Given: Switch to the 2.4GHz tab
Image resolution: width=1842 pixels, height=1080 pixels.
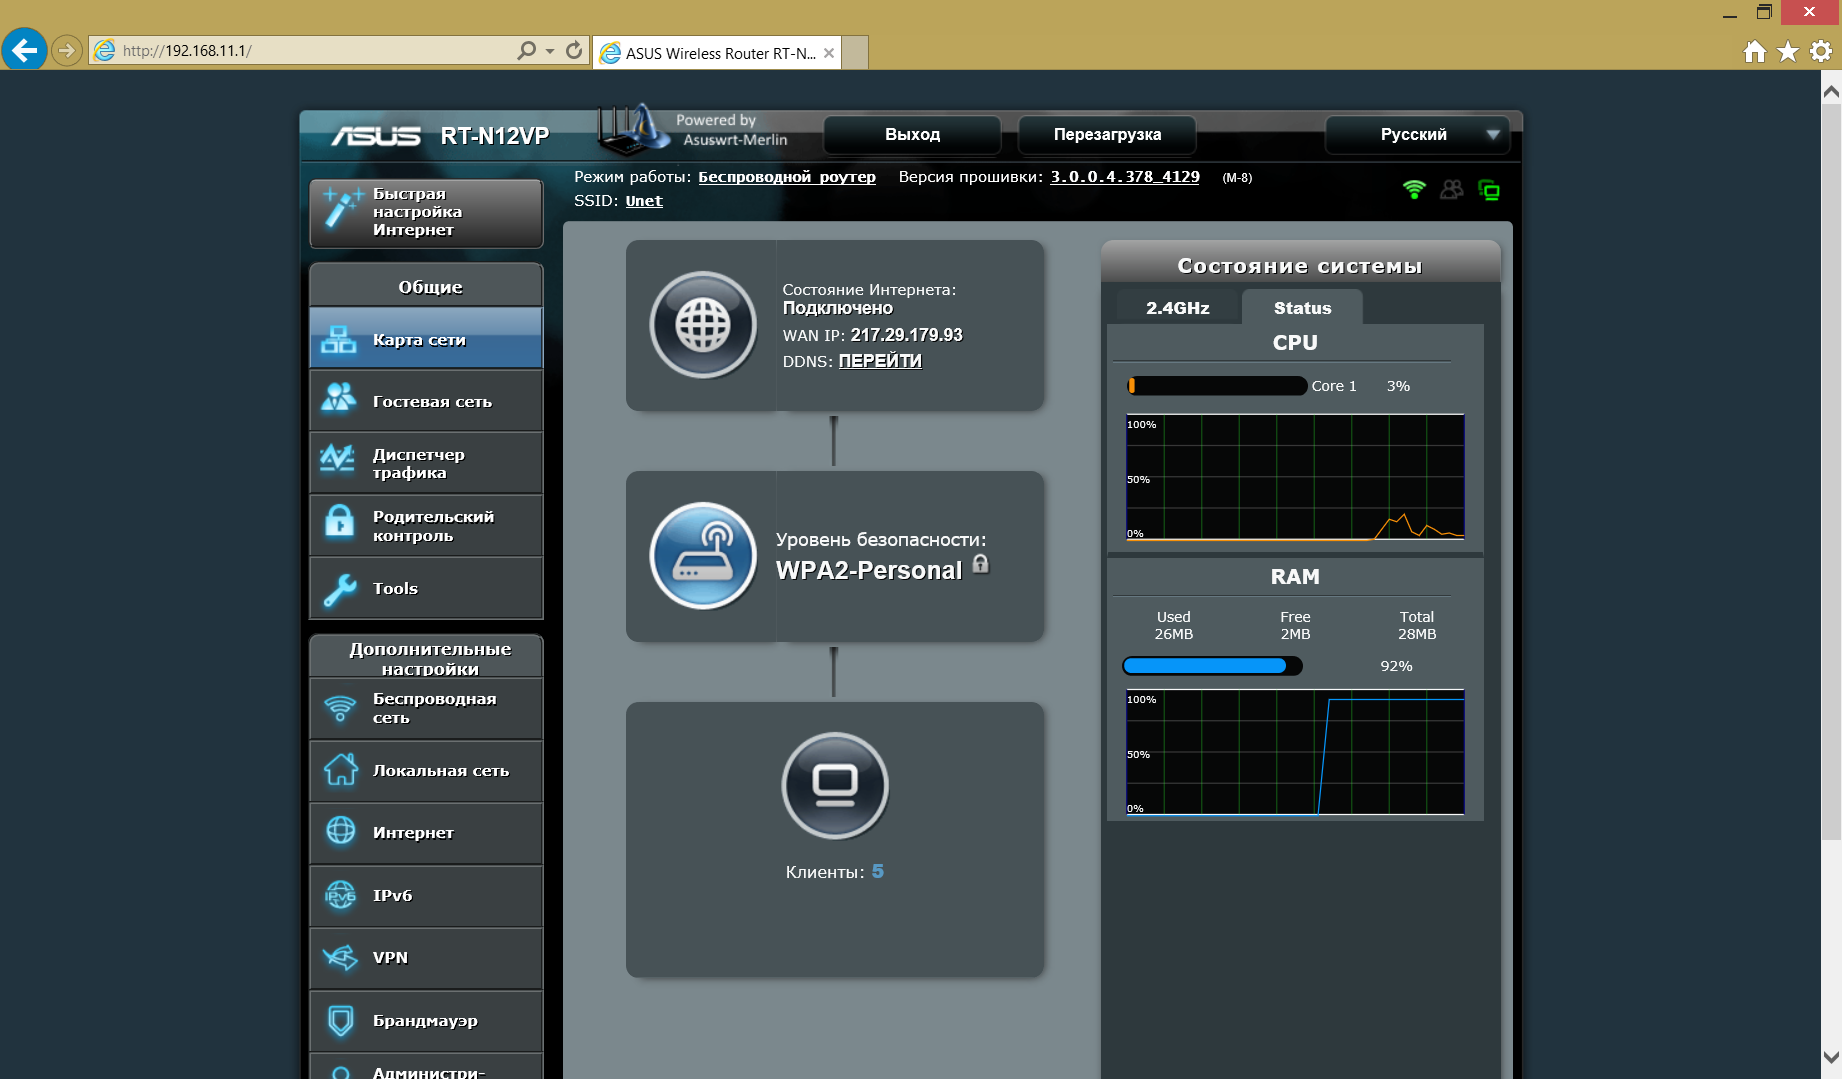Looking at the screenshot, I should (1177, 308).
